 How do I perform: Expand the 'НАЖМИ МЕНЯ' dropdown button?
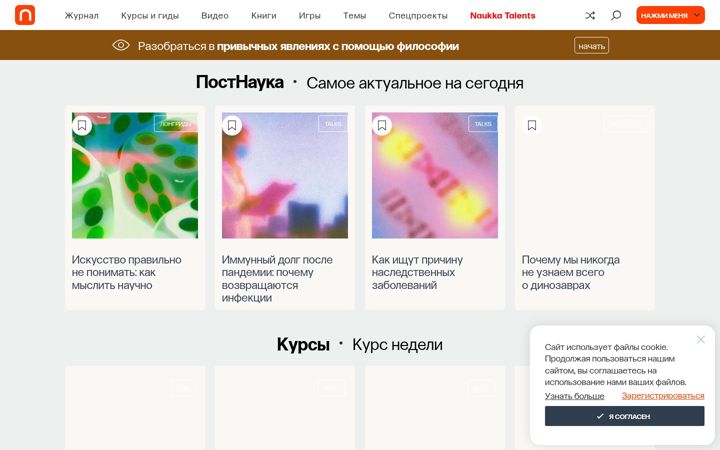[670, 15]
